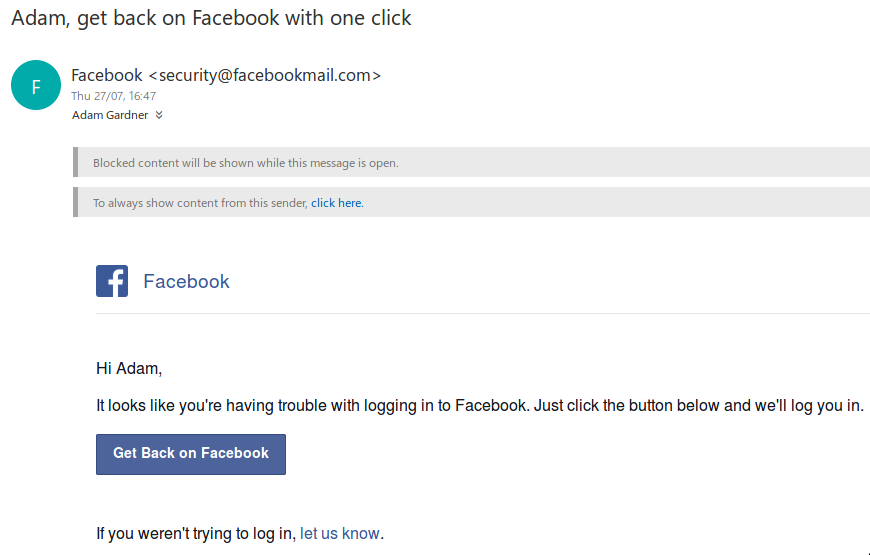This screenshot has height=555, width=870.
Task: Click the teal F sender avatar
Action: (36, 85)
